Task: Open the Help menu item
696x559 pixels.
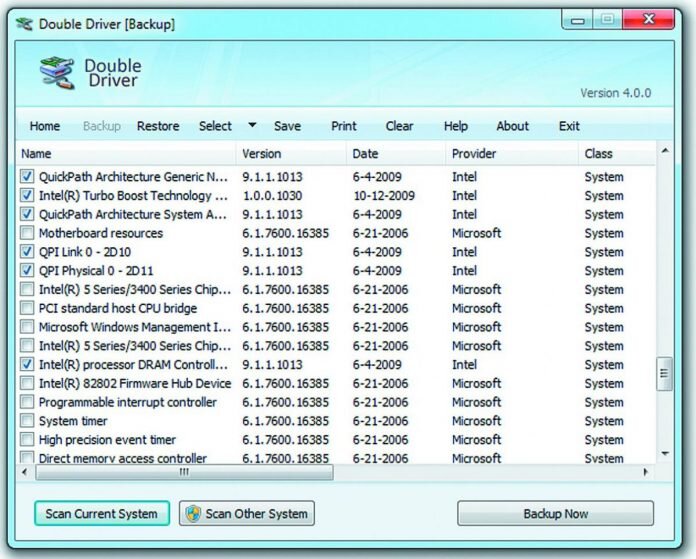Action: click(456, 126)
